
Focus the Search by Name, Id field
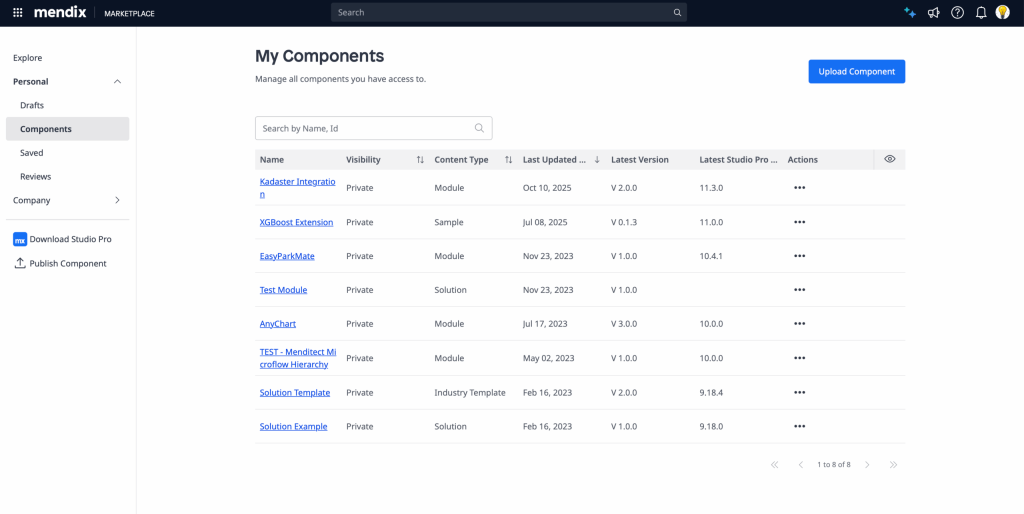click(363, 128)
